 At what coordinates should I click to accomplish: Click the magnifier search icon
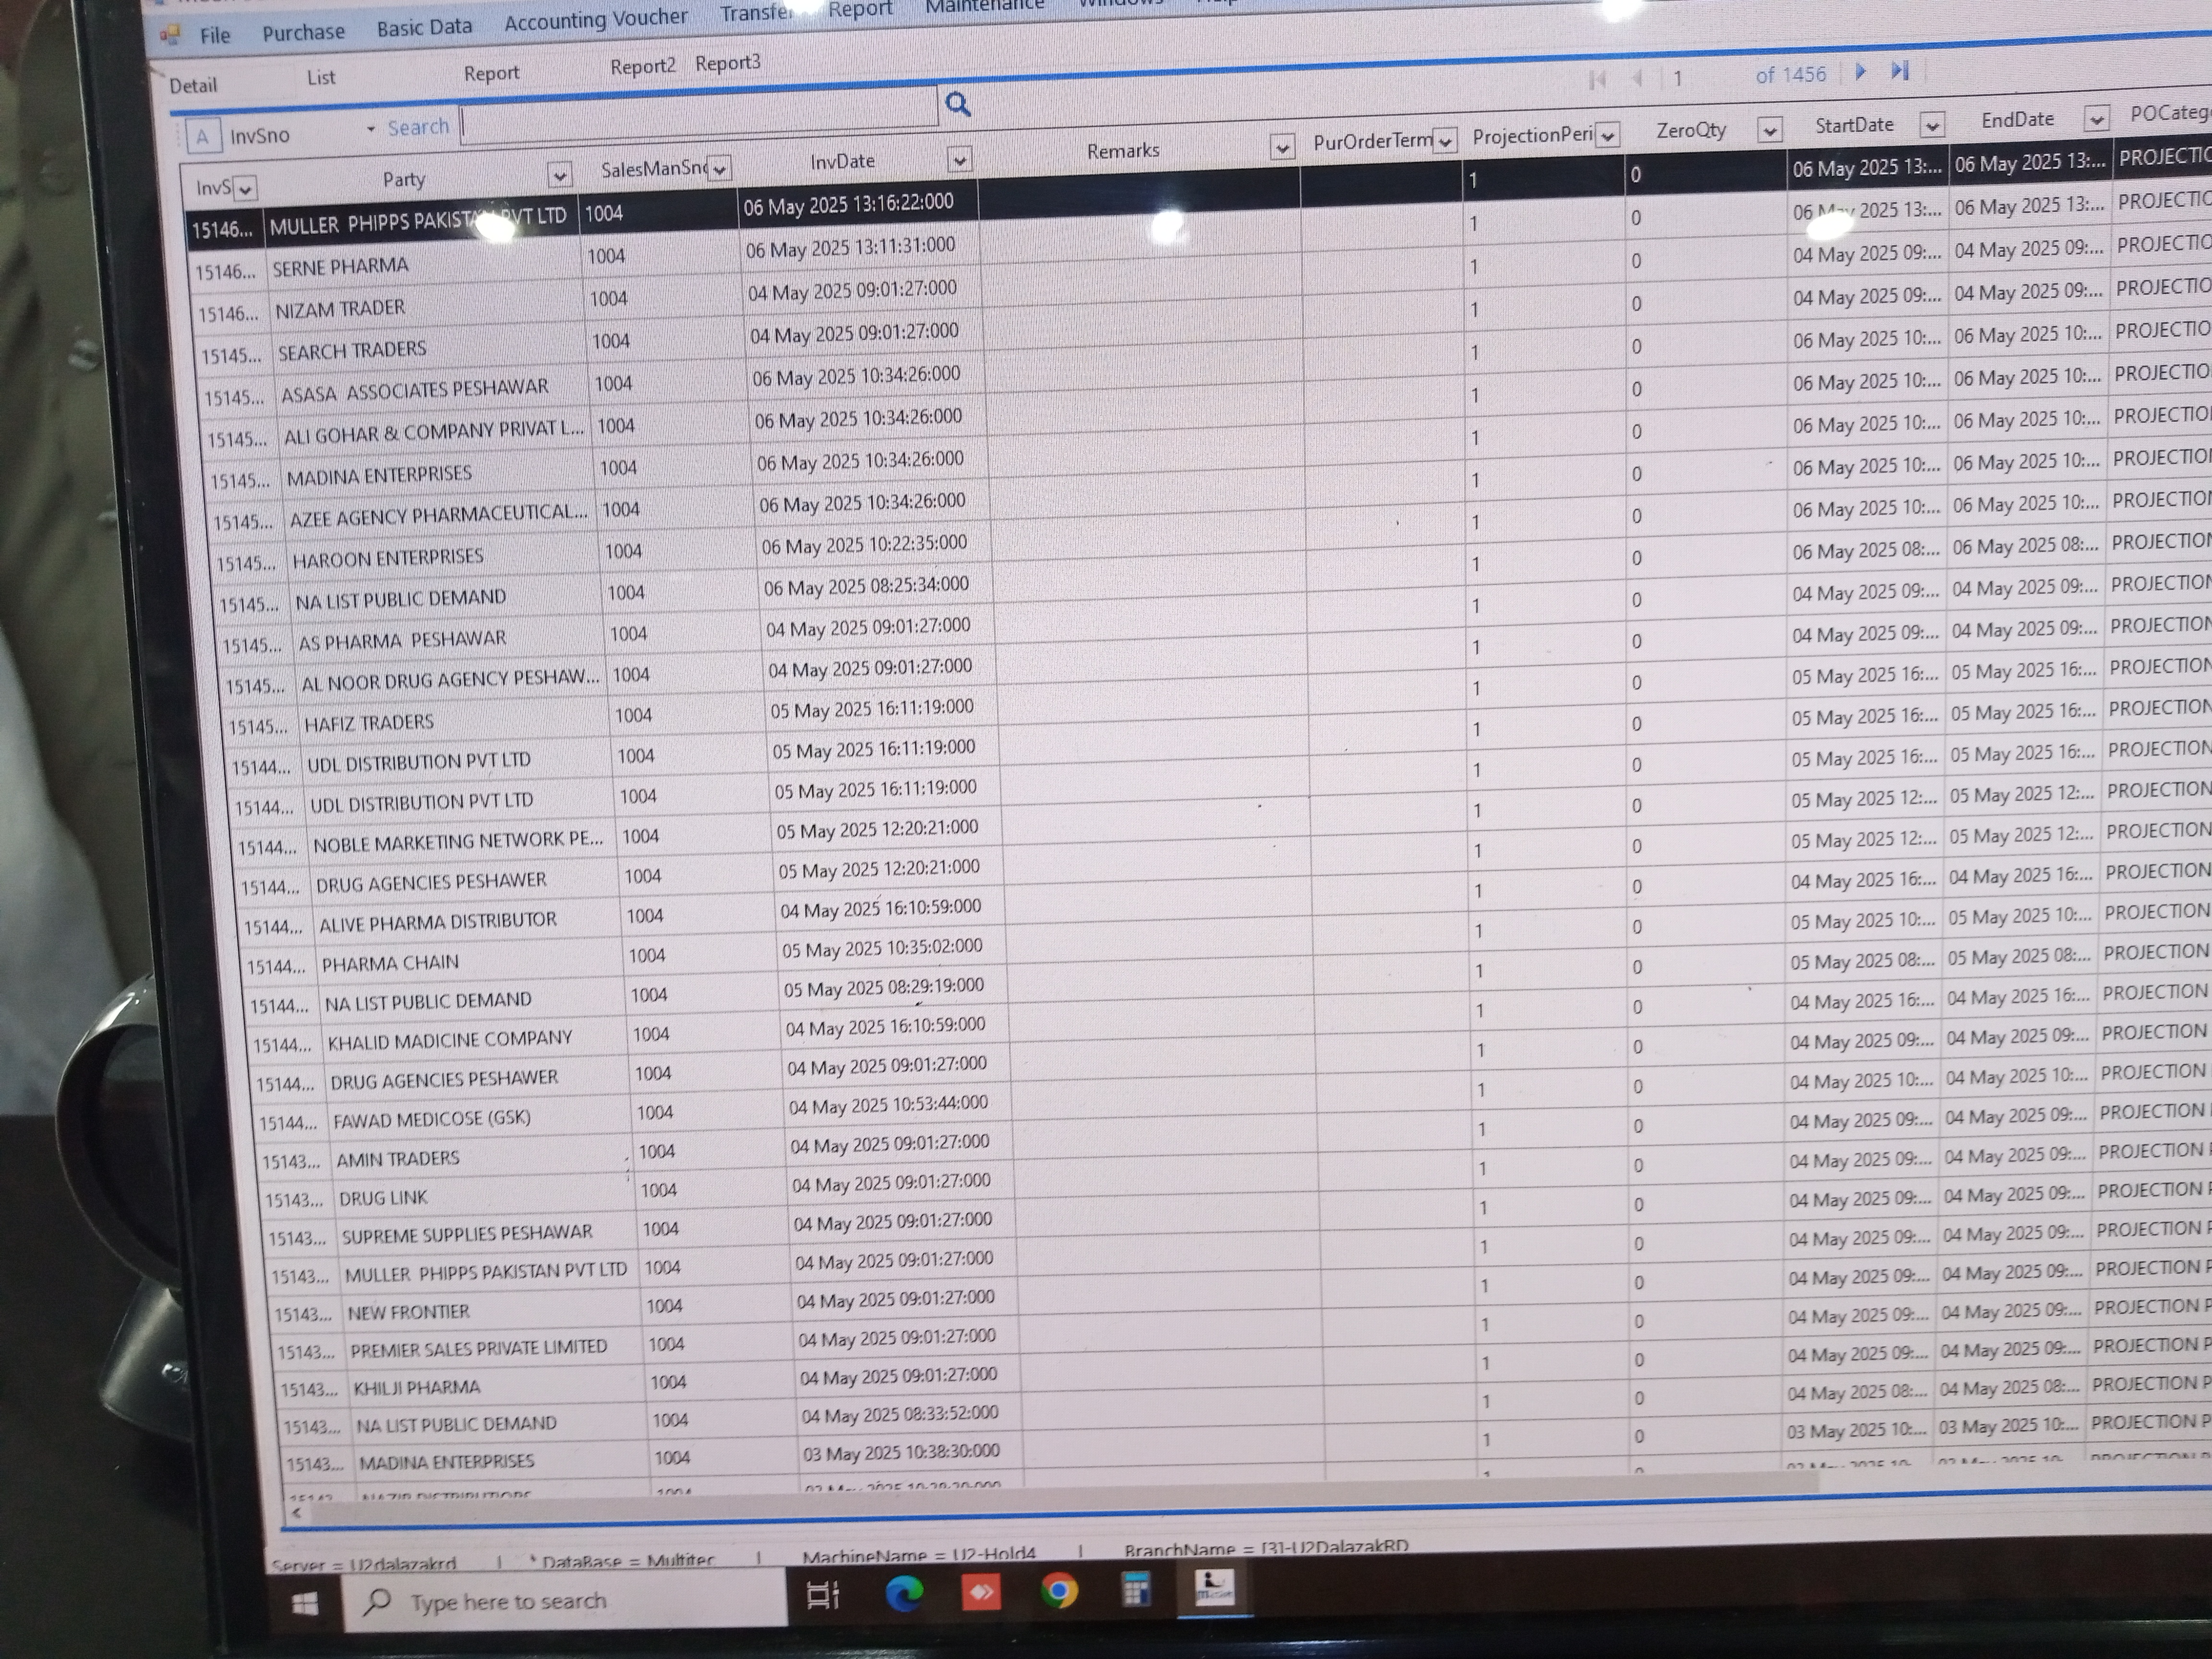tap(957, 104)
